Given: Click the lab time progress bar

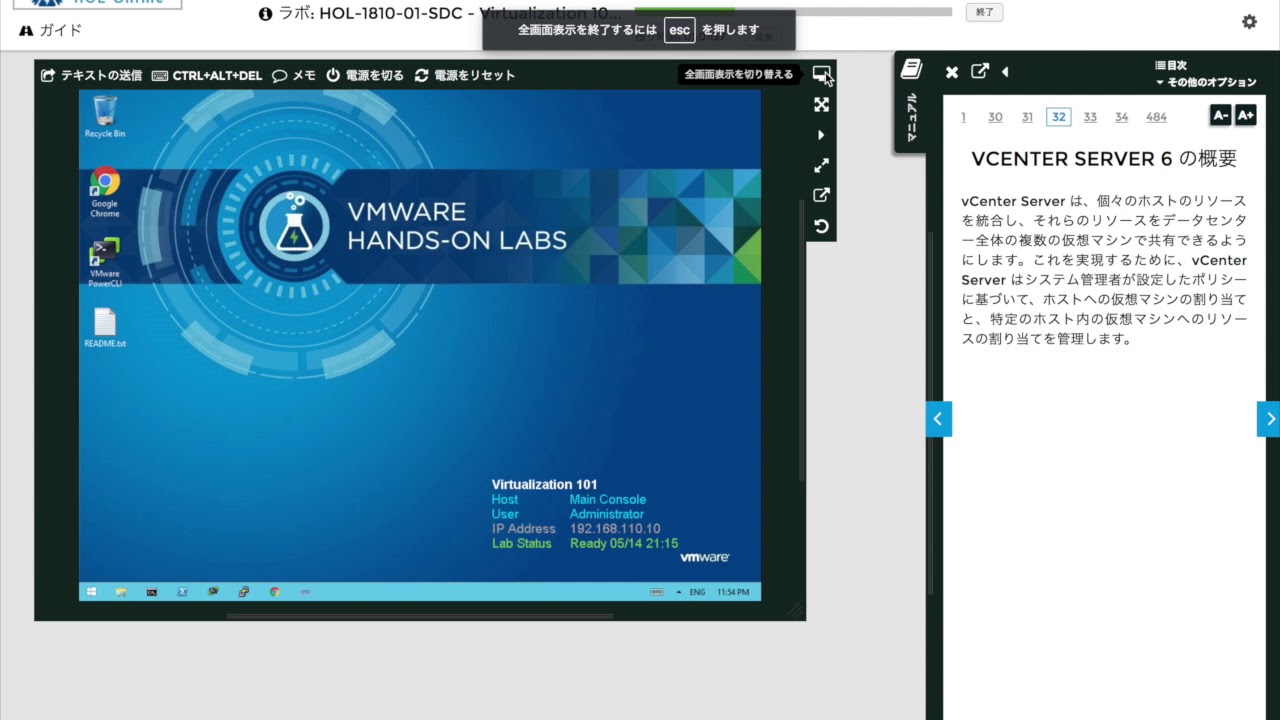Looking at the screenshot, I should pos(793,12).
